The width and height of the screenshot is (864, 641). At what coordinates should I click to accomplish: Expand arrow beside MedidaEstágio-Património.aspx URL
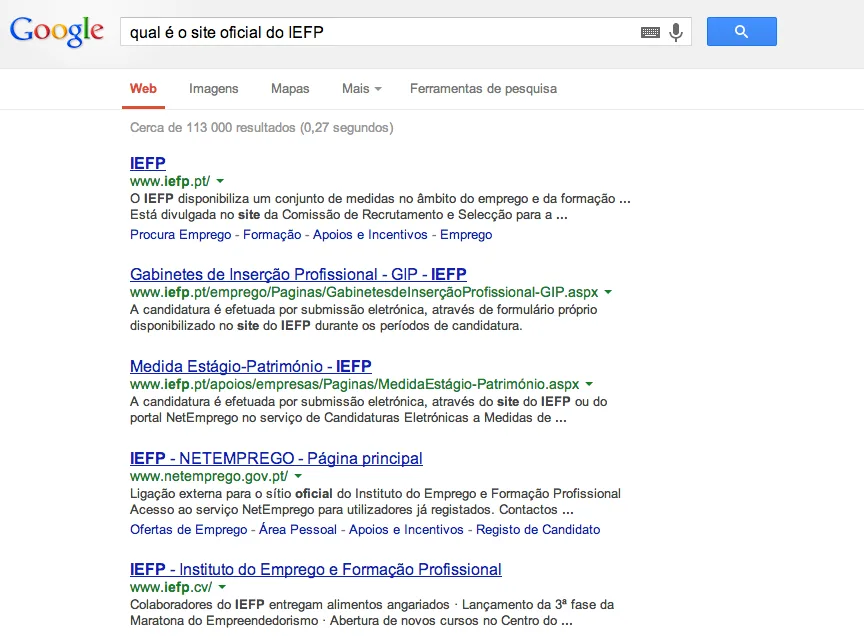[589, 384]
